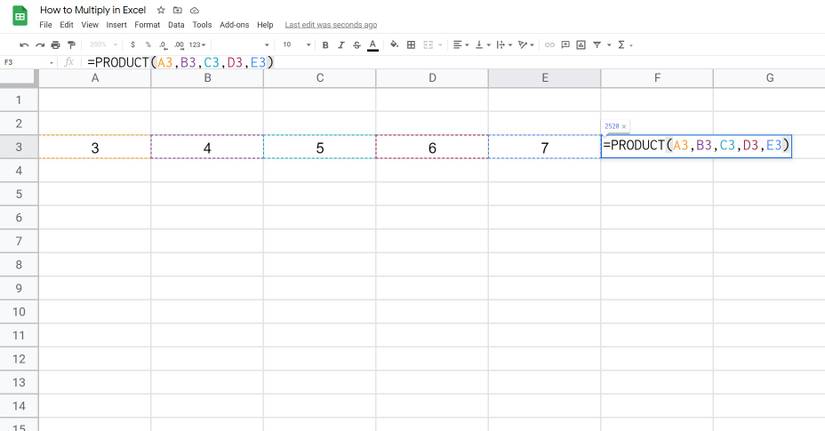Click the Insert chart icon
This screenshot has height=431, width=825.
tap(581, 45)
